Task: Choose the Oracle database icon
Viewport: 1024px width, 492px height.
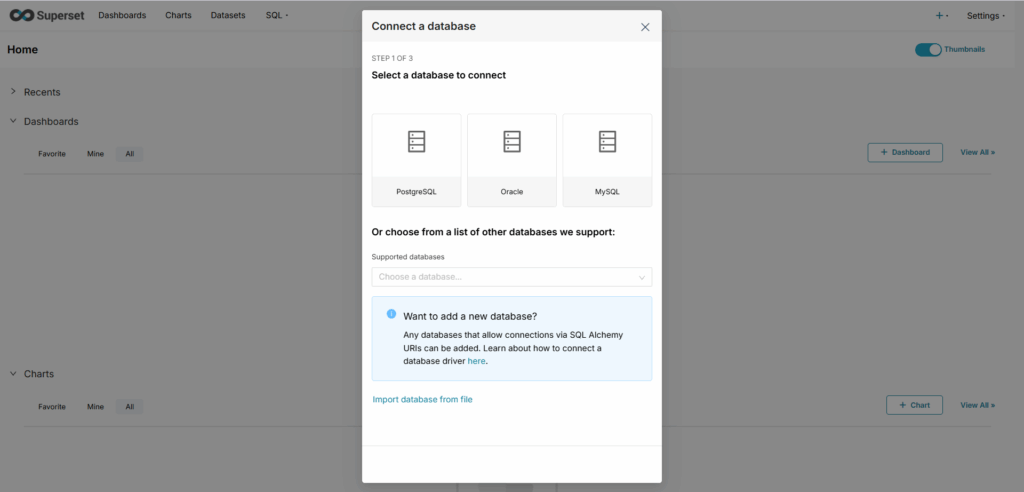Action: (512, 143)
